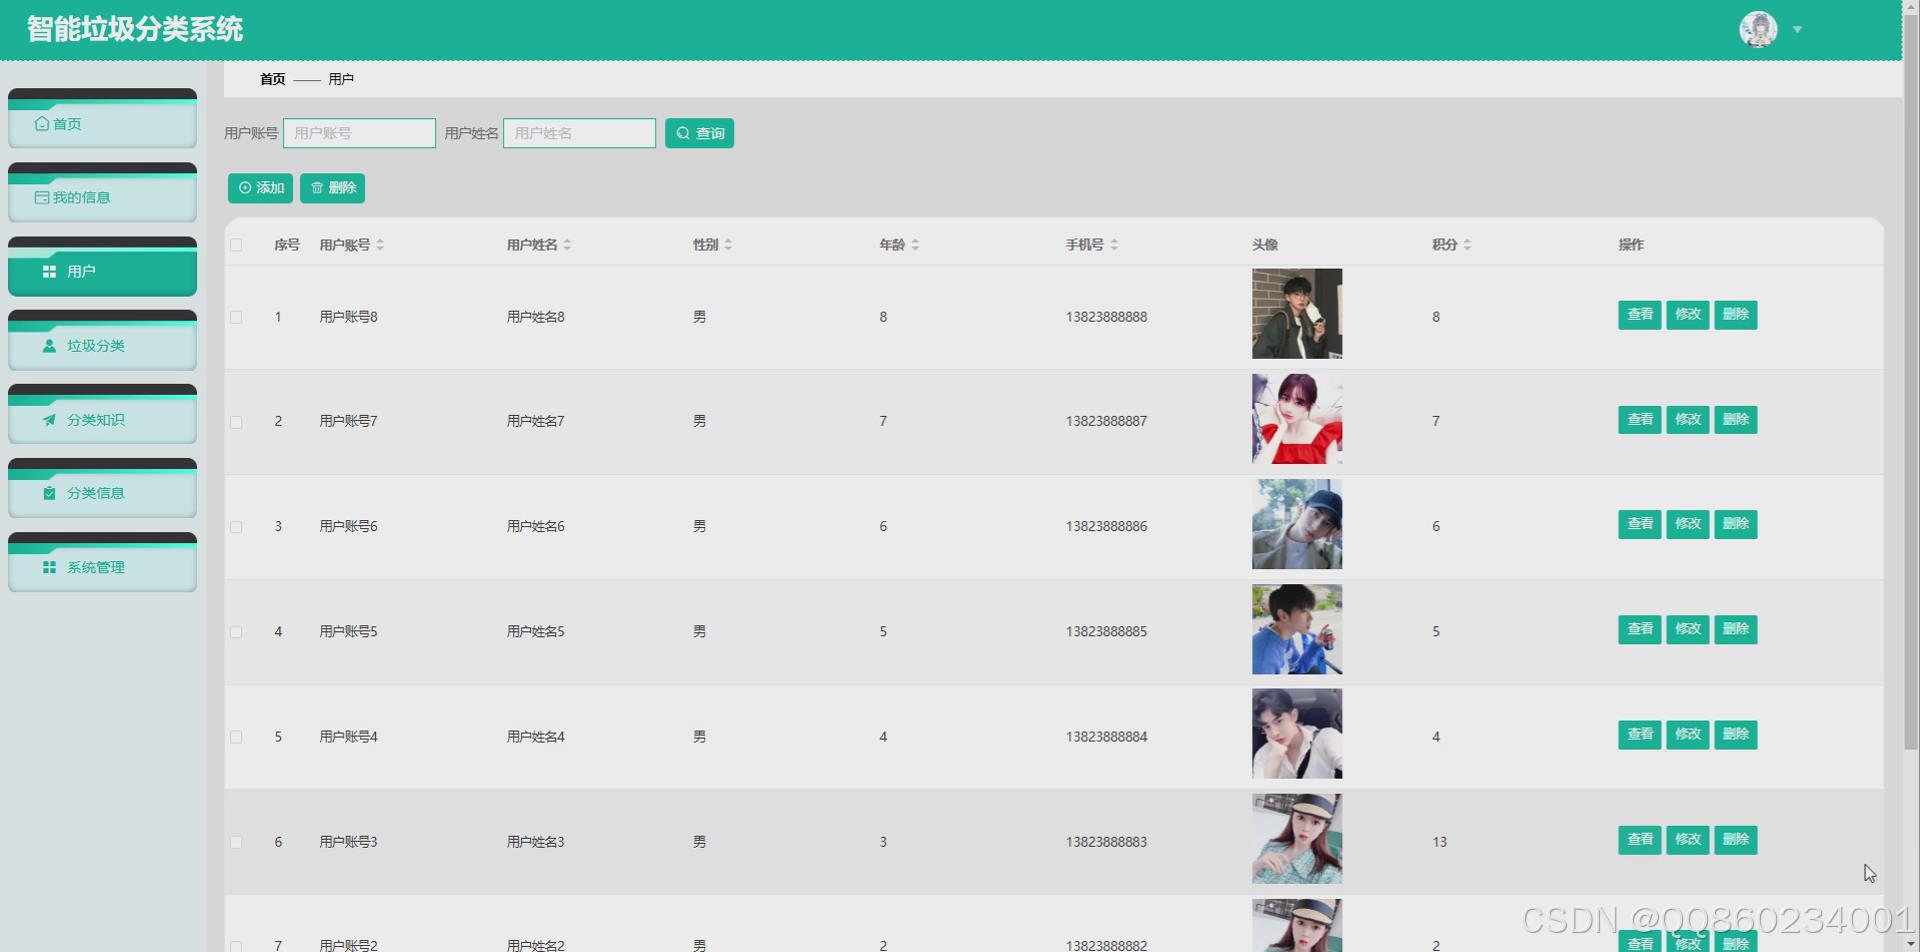Click the scrollbar down arrow at bottom right
1920x952 pixels.
[1911, 944]
